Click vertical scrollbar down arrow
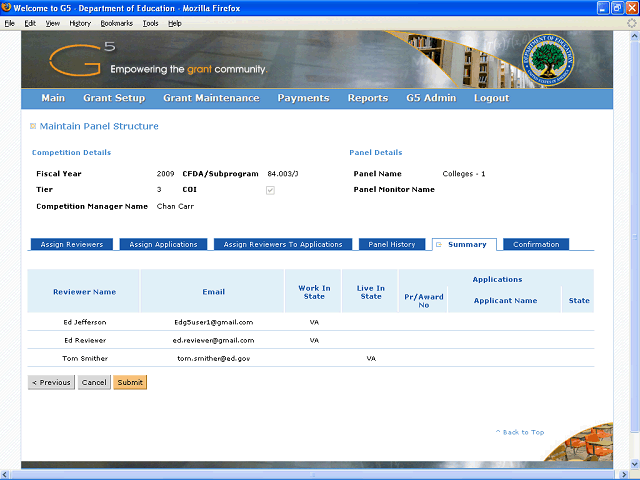This screenshot has width=640, height=480. (x=634, y=464)
